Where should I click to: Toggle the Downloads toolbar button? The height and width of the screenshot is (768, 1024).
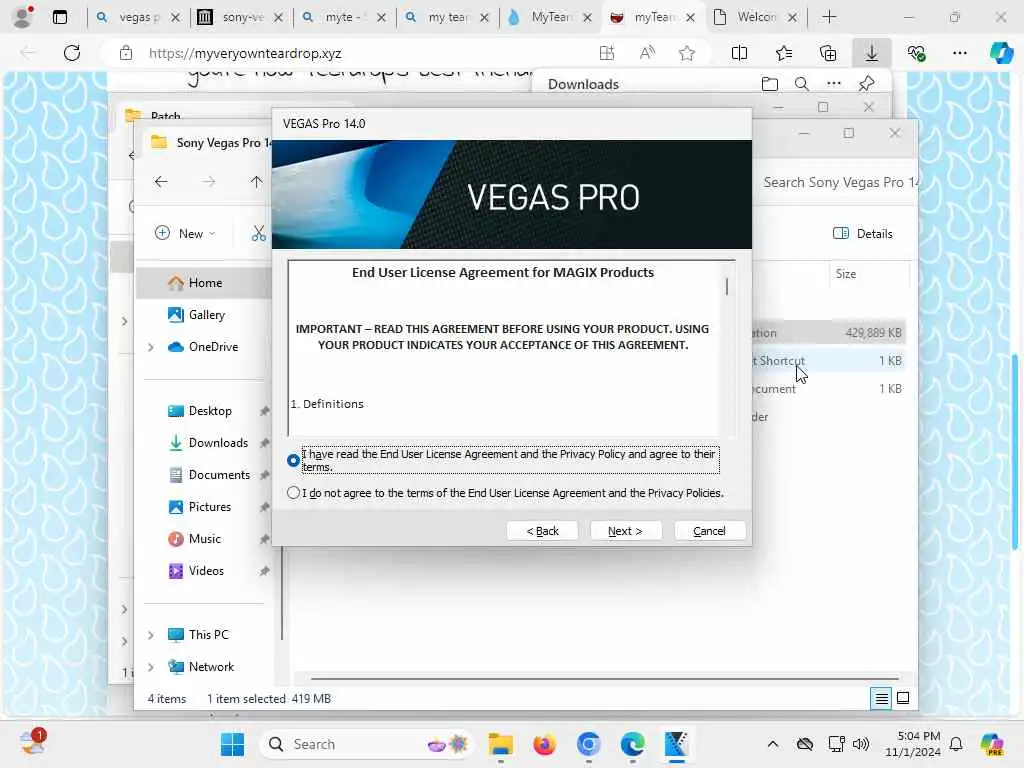coord(872,54)
